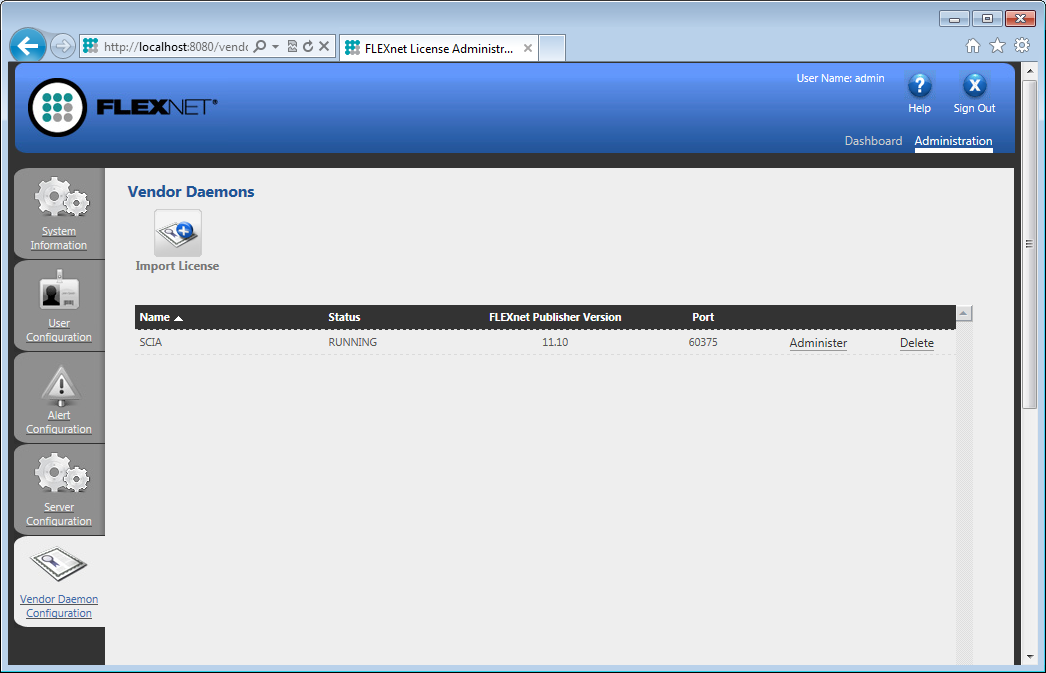Viewport: 1046px width, 673px height.
Task: Click the Port column header
Action: 703,317
